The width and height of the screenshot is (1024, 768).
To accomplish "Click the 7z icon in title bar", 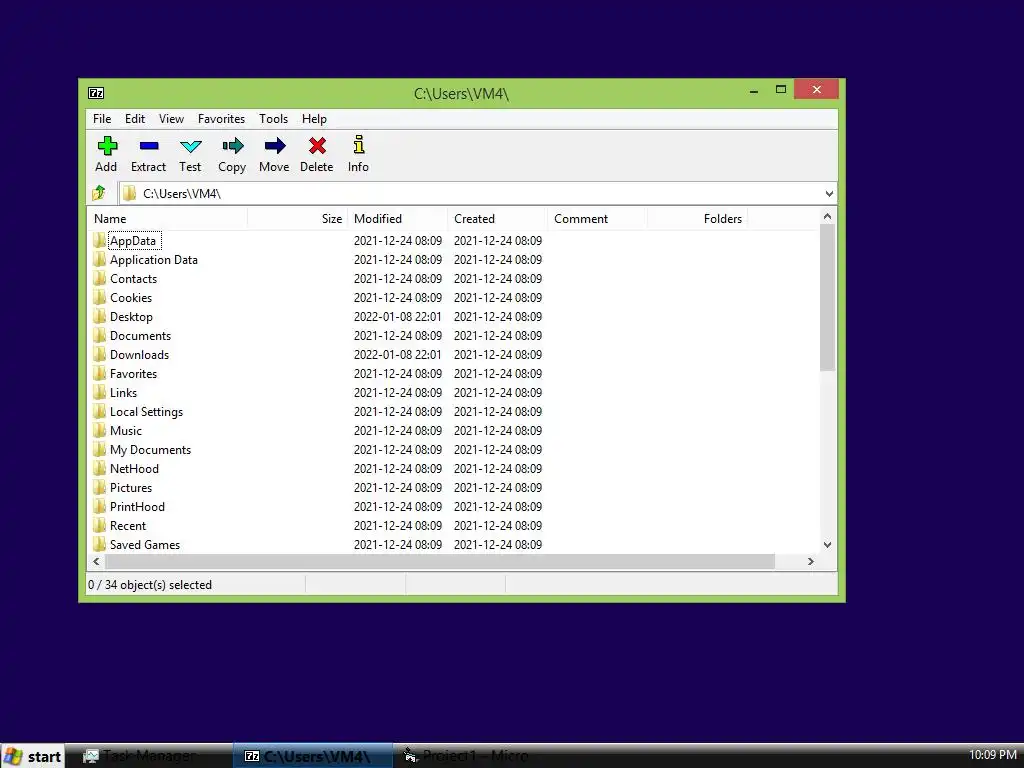I will point(96,93).
